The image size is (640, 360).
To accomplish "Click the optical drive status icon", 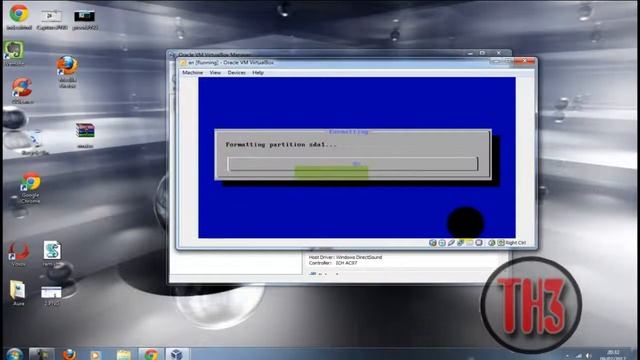I will [x=442, y=243].
